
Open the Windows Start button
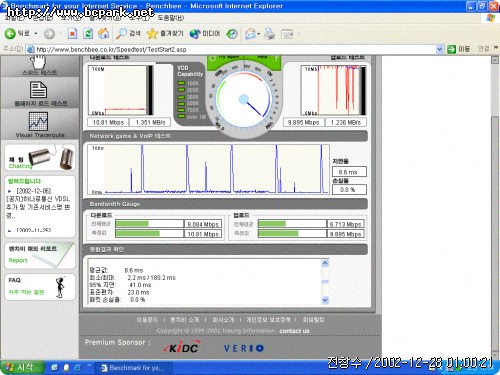point(22,367)
